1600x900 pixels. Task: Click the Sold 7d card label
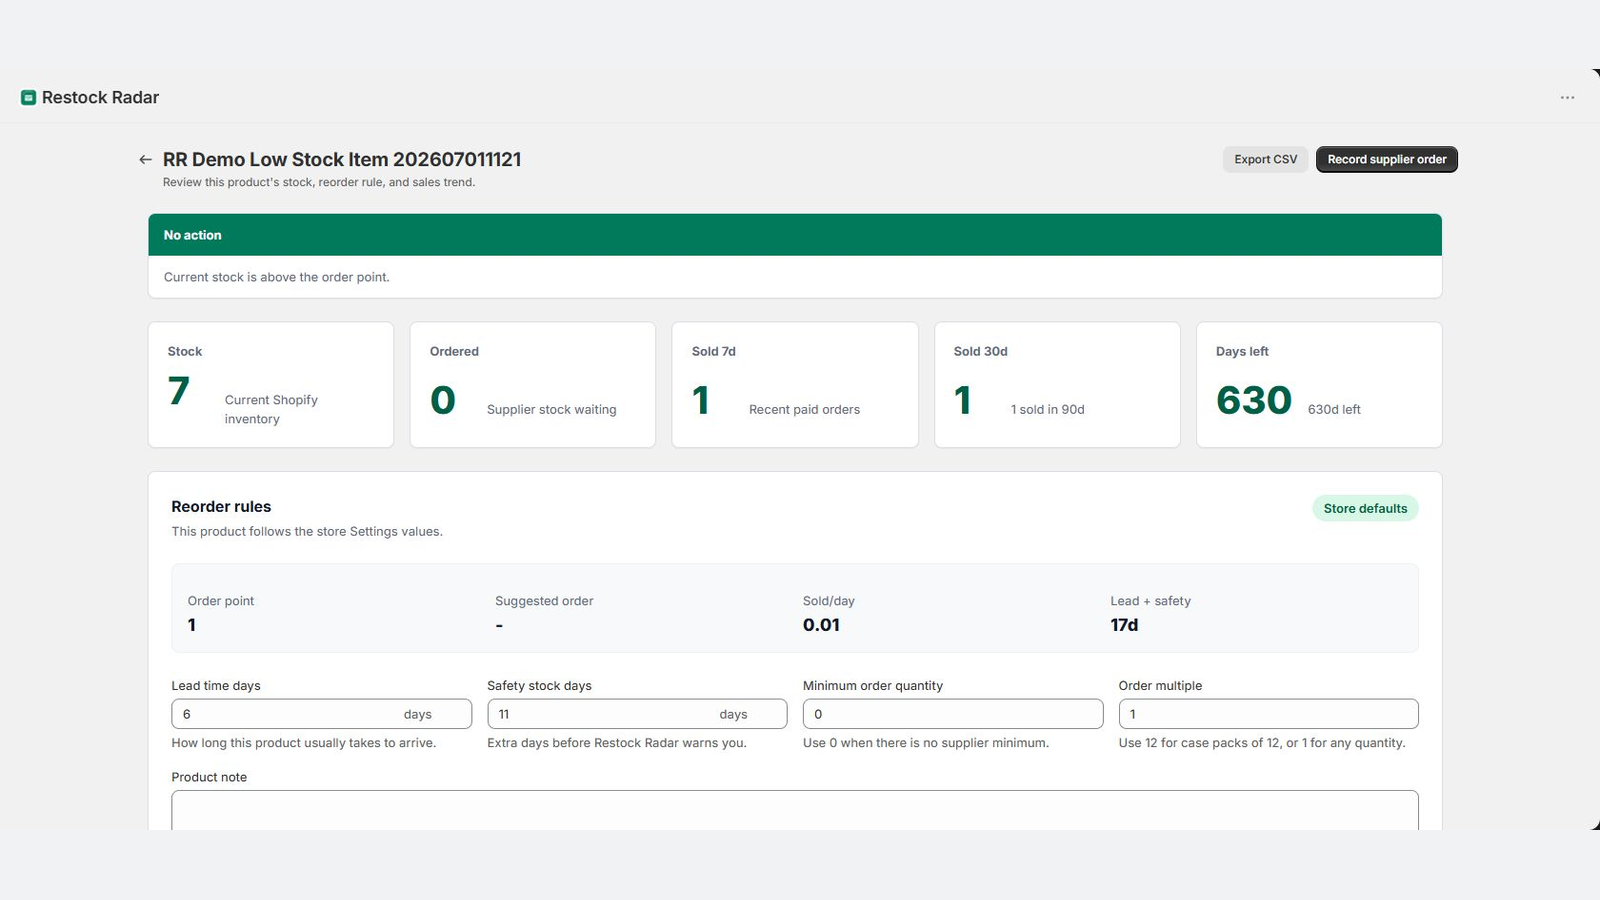pos(714,351)
